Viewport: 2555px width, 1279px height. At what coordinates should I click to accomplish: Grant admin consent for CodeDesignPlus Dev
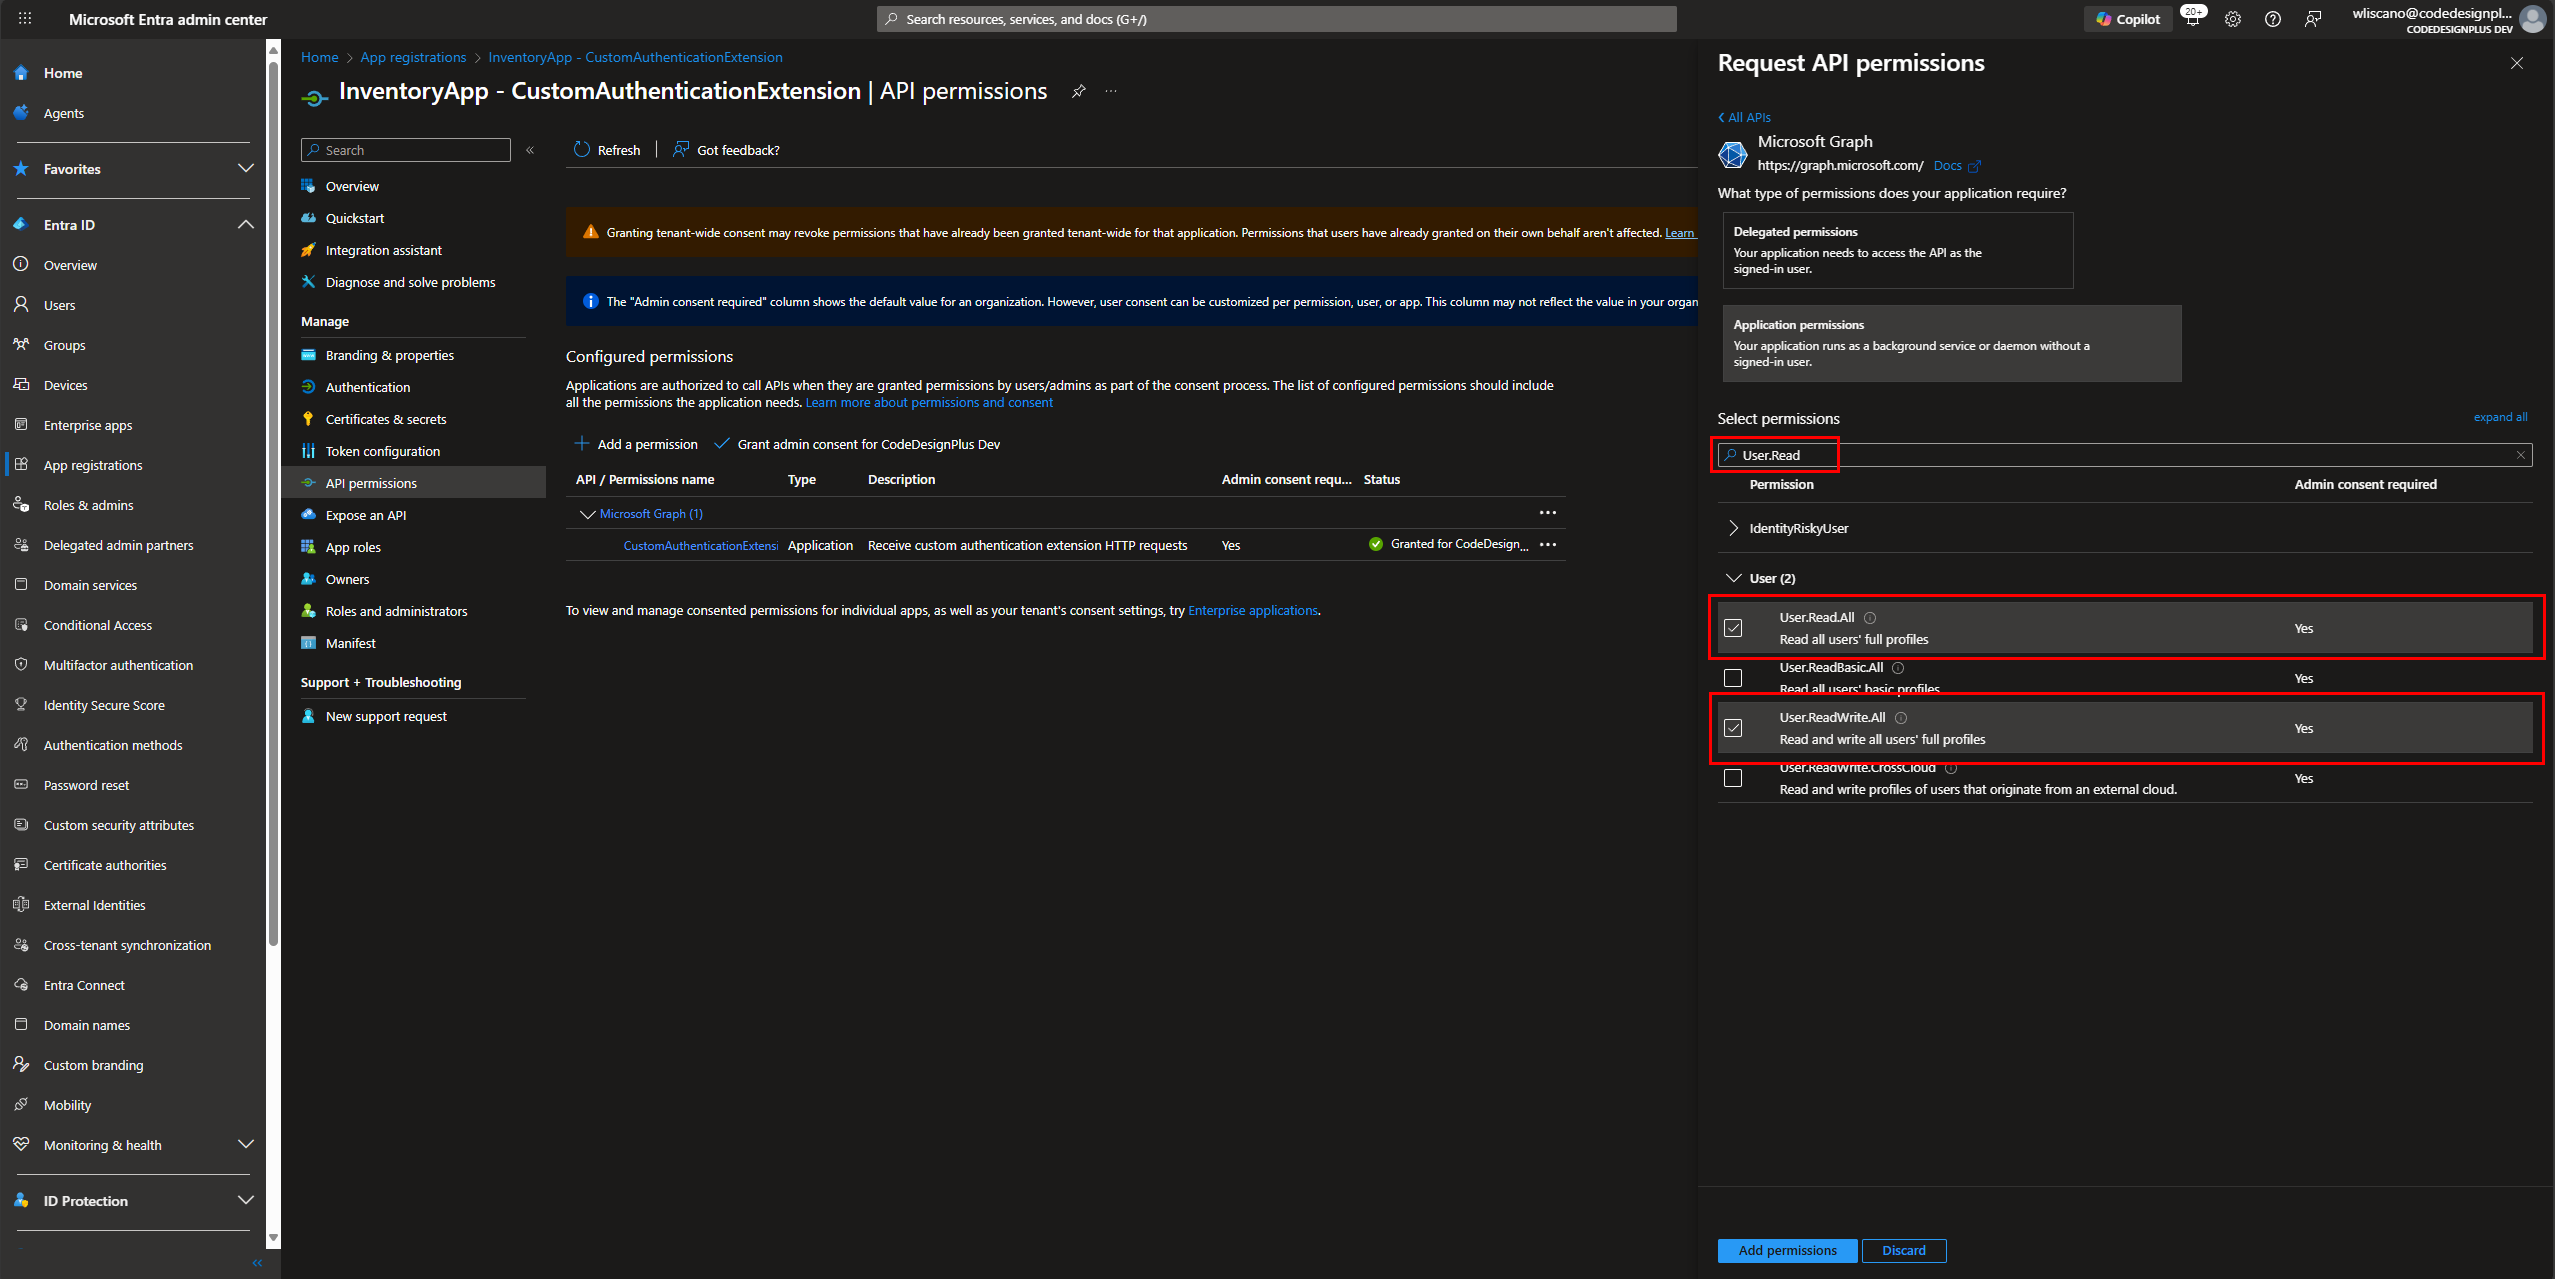(x=858, y=444)
